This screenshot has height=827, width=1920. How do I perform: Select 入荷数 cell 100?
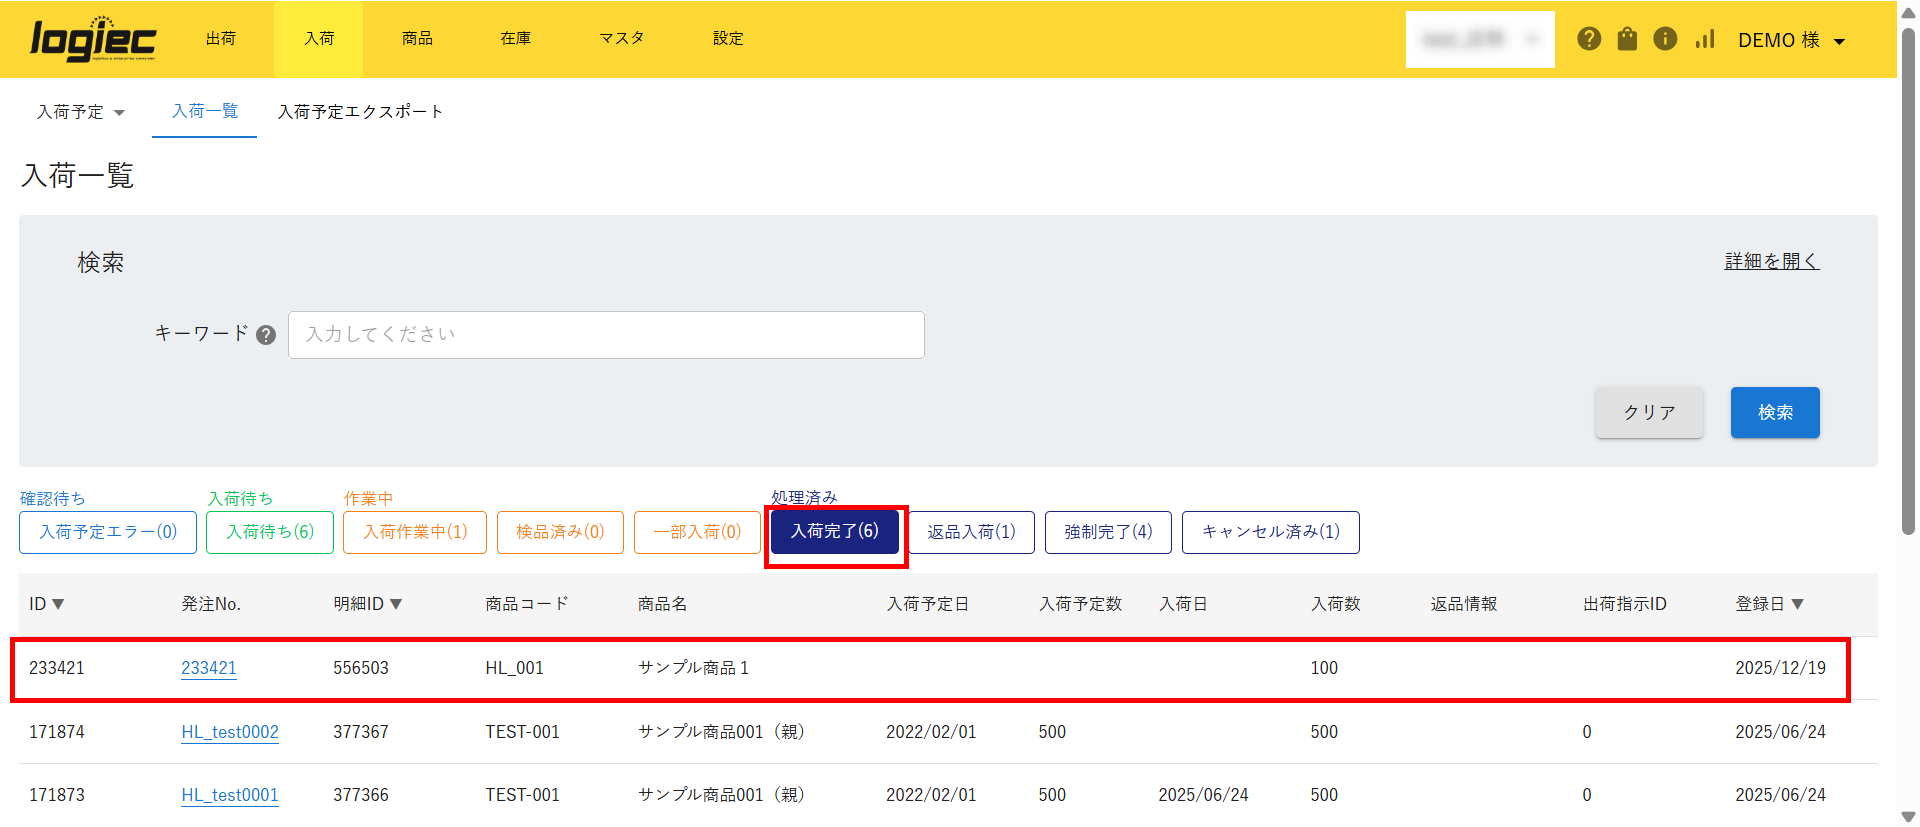coord(1324,668)
